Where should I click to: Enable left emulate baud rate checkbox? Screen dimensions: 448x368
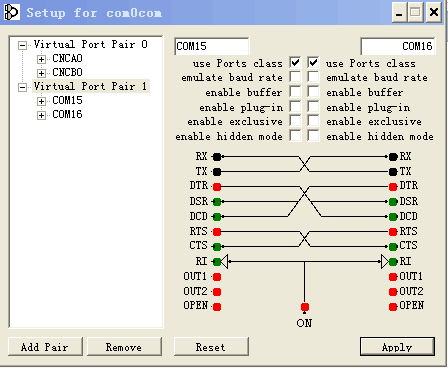click(x=295, y=77)
